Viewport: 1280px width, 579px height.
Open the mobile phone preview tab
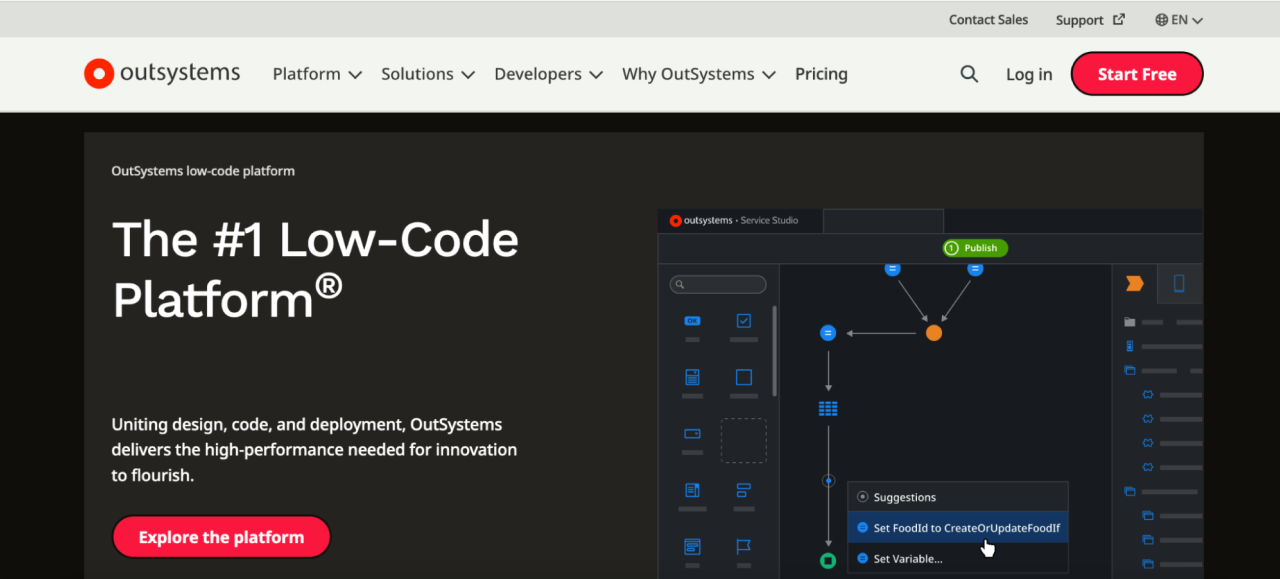click(1180, 283)
